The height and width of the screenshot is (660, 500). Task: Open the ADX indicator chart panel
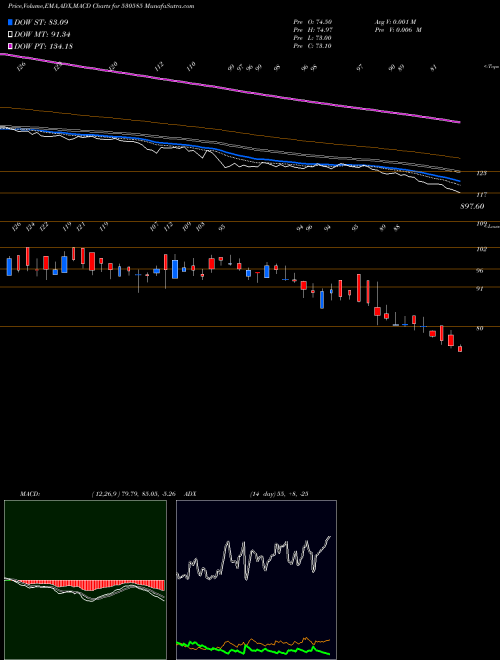coord(256,580)
